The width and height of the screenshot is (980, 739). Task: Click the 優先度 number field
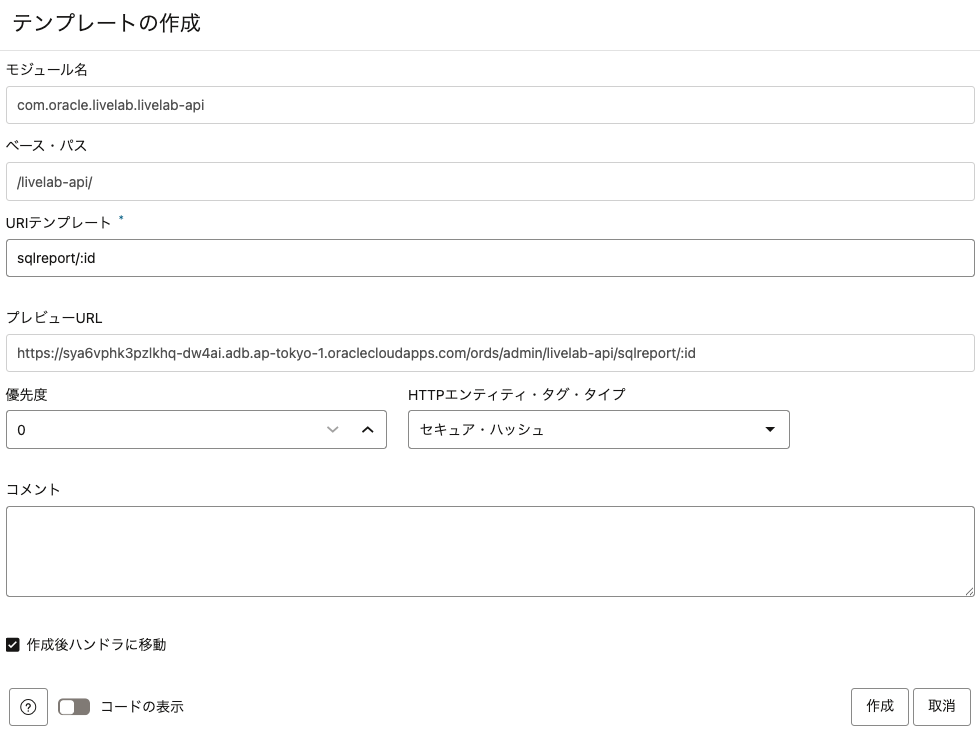[196, 430]
